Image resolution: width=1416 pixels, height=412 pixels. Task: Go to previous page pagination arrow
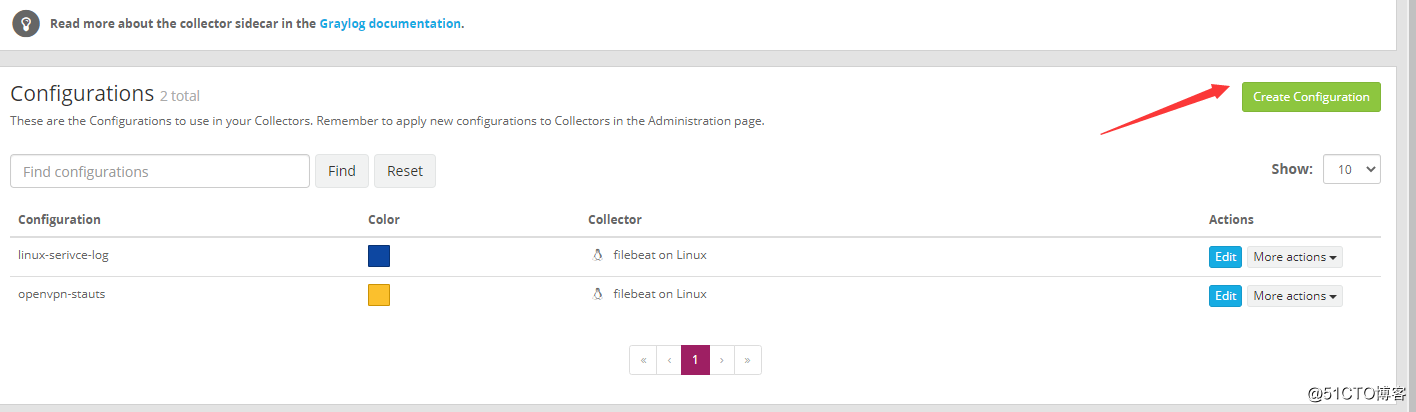click(x=669, y=360)
